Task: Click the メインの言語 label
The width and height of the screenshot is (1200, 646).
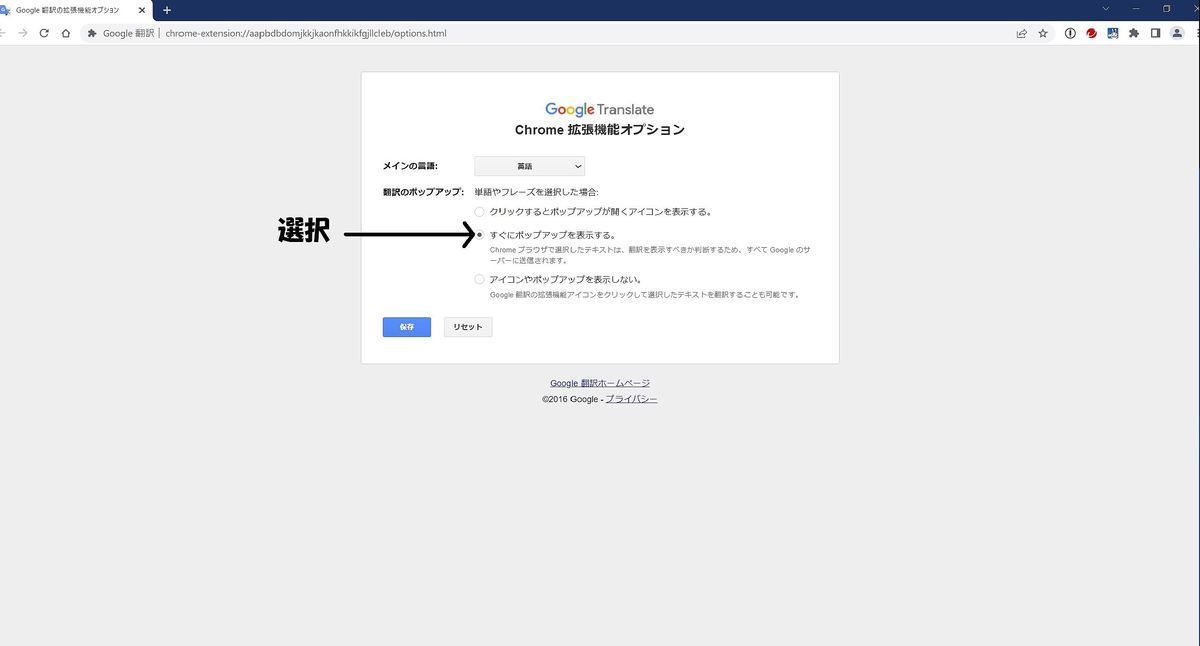Action: click(410, 166)
